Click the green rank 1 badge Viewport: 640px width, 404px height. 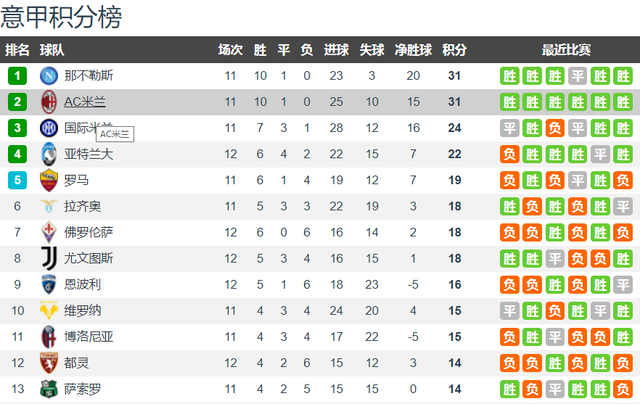point(17,76)
